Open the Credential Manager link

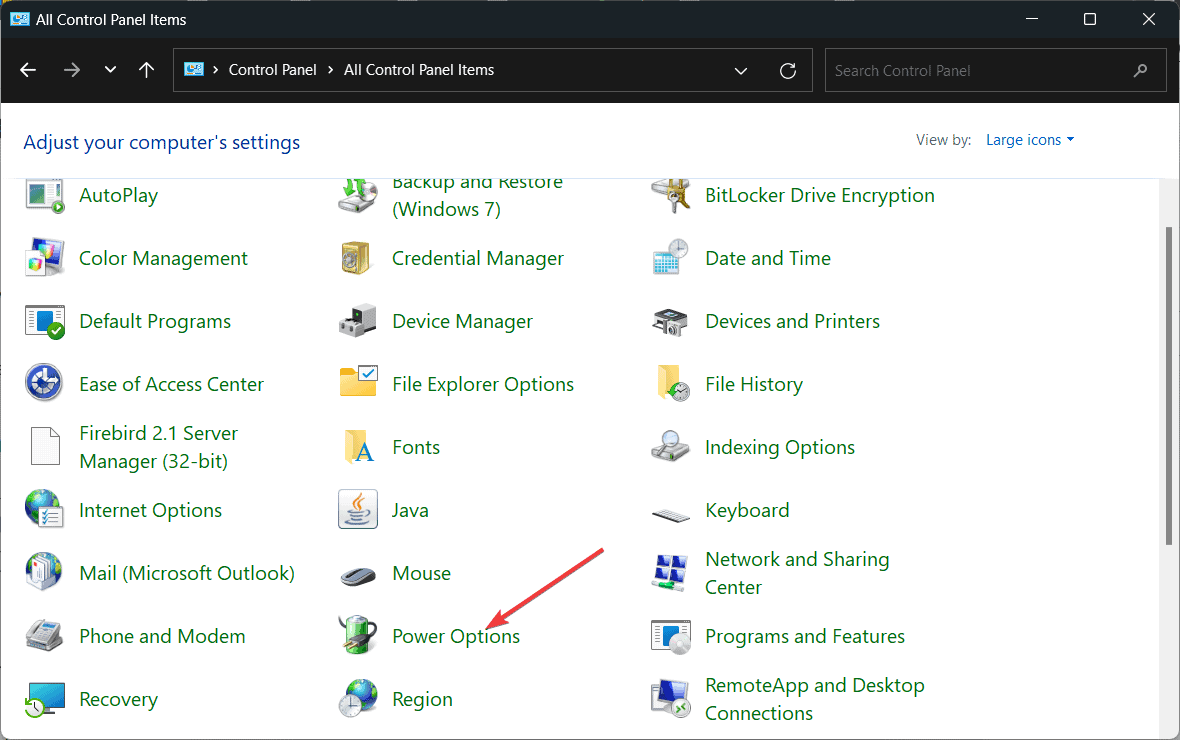click(x=478, y=258)
